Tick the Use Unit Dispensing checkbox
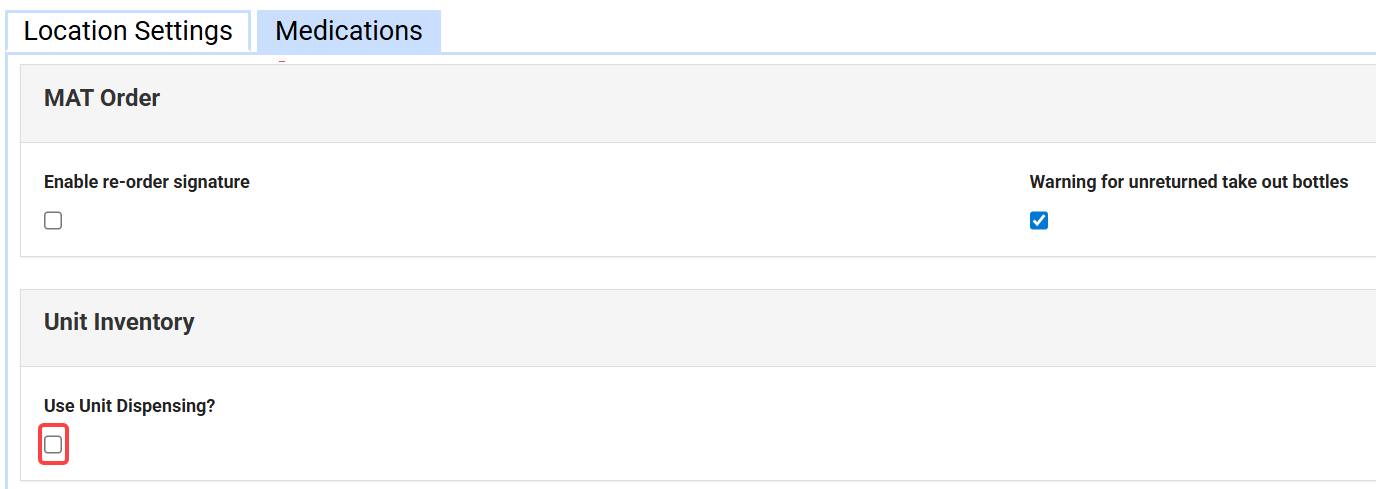Image resolution: width=1376 pixels, height=489 pixels. click(53, 444)
